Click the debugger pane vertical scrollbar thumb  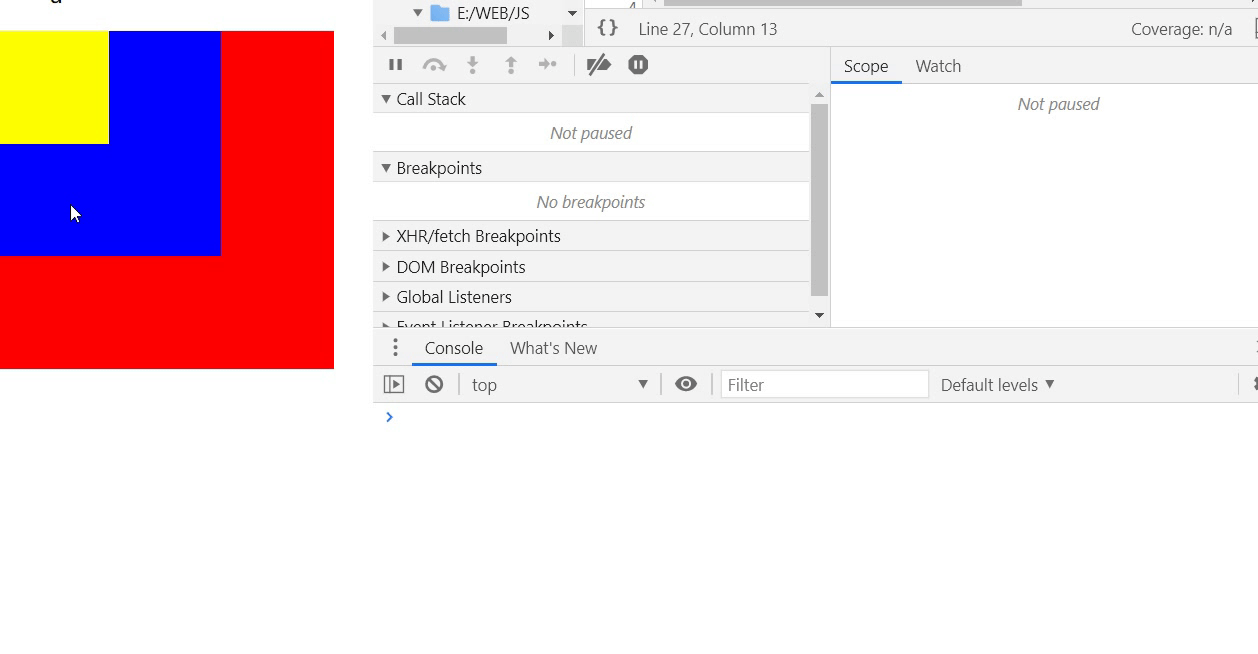(x=819, y=200)
